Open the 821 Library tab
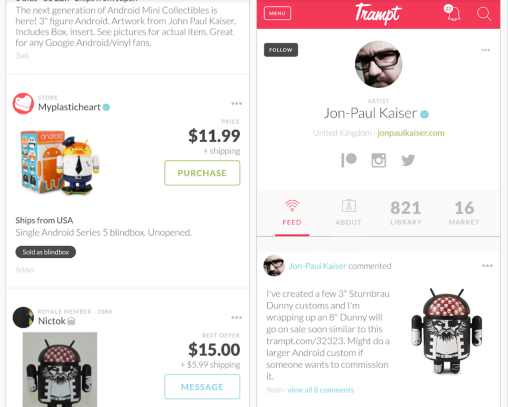This screenshot has width=508, height=407. pyautogui.click(x=406, y=213)
